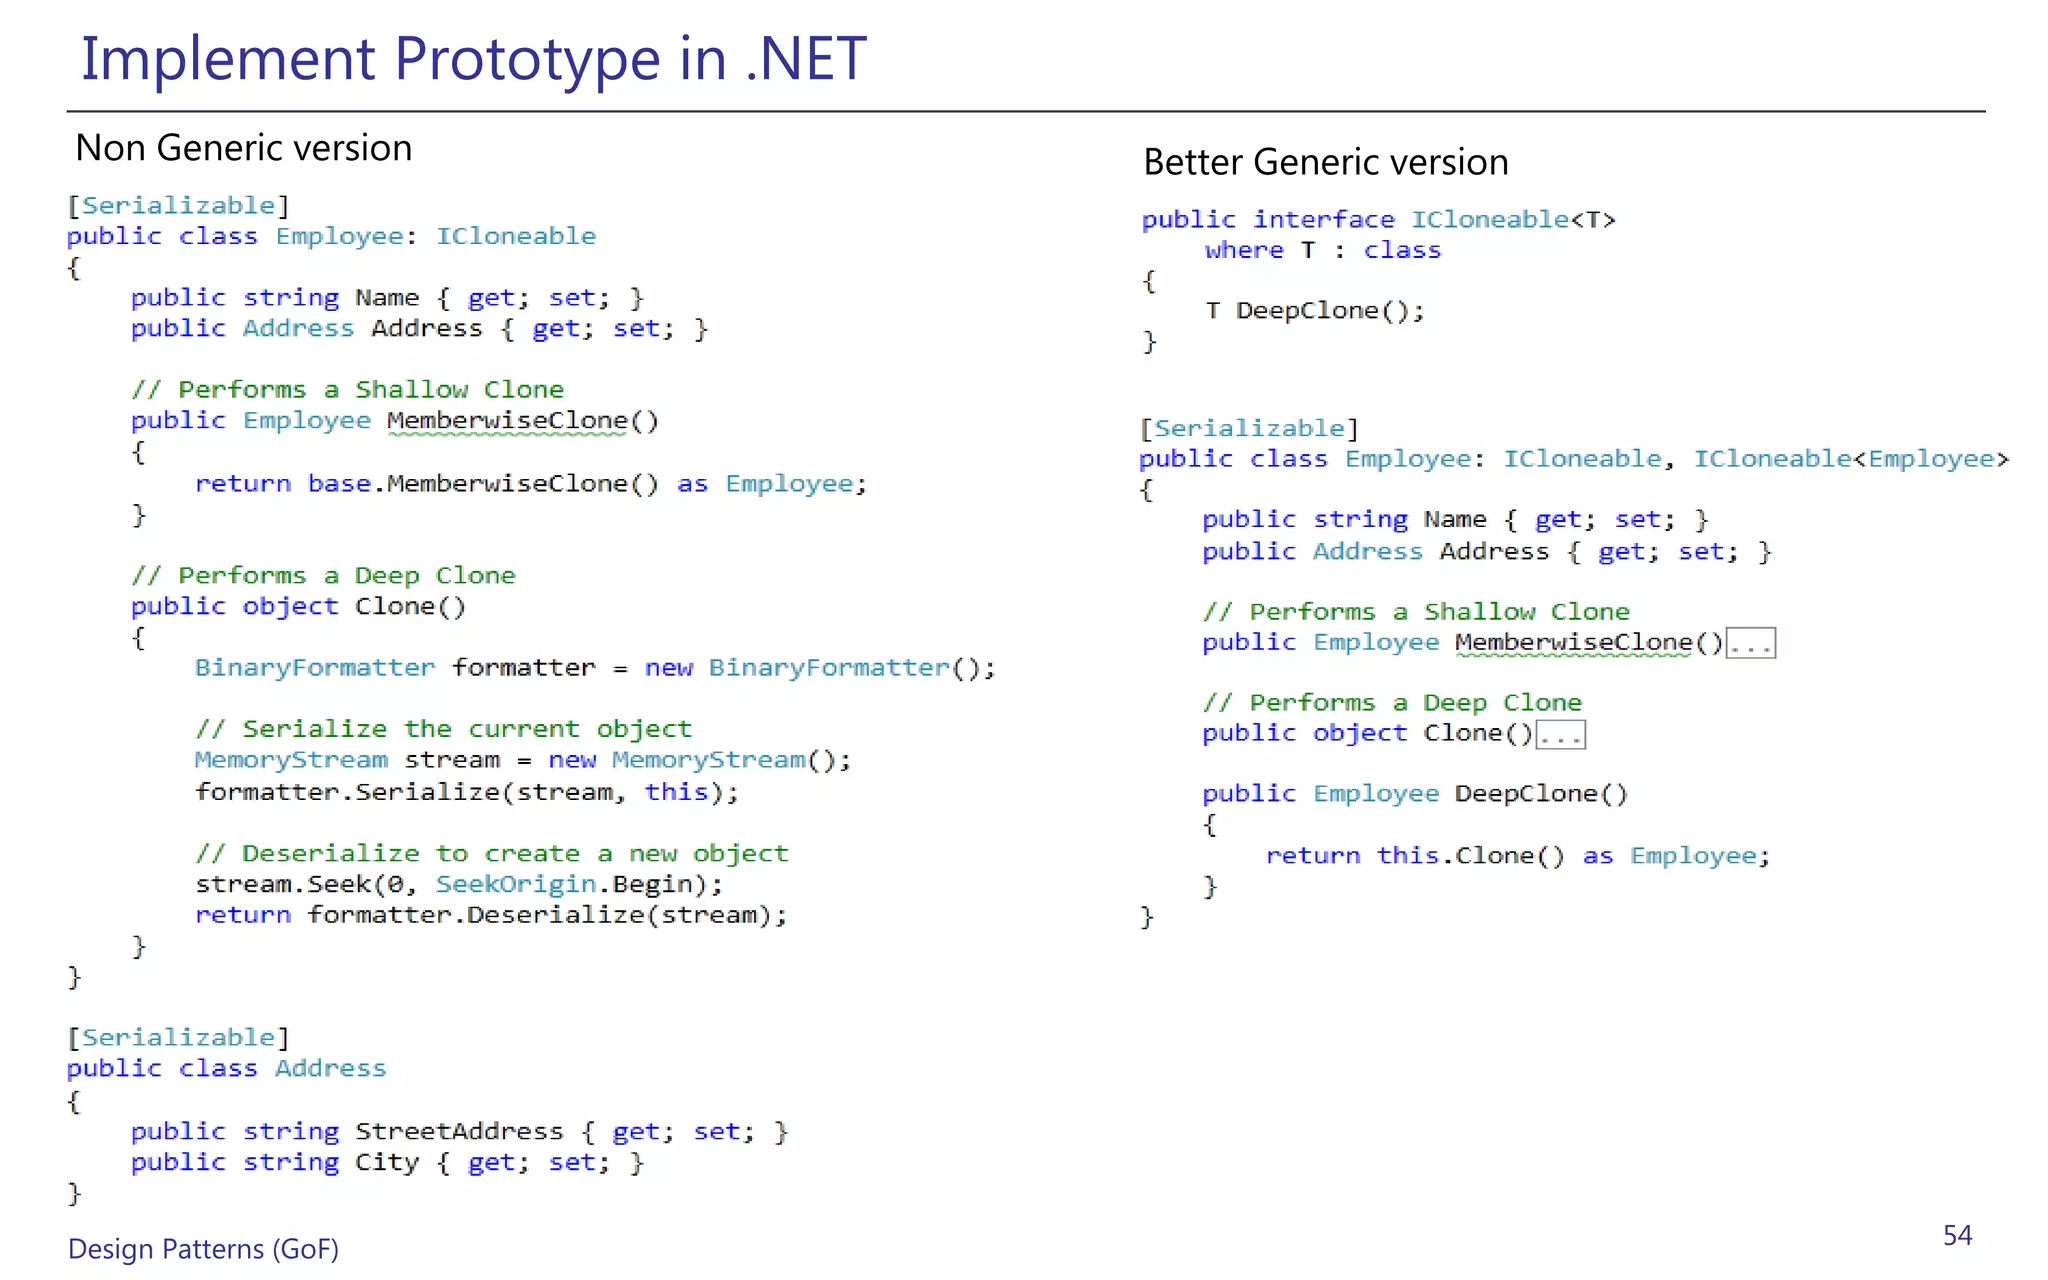The width and height of the screenshot is (2048, 1280).
Task: Click 'public class Address' declaration line
Action: (x=226, y=1068)
